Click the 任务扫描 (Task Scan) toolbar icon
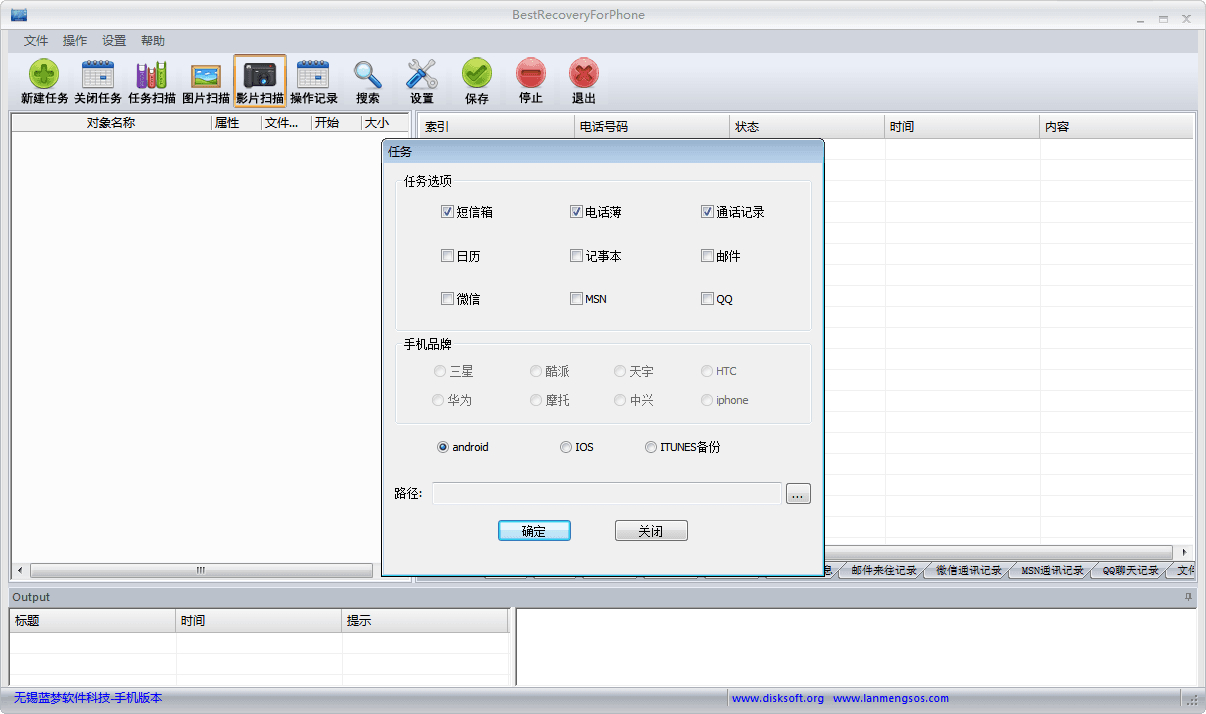The height and width of the screenshot is (714, 1206). pyautogui.click(x=152, y=81)
